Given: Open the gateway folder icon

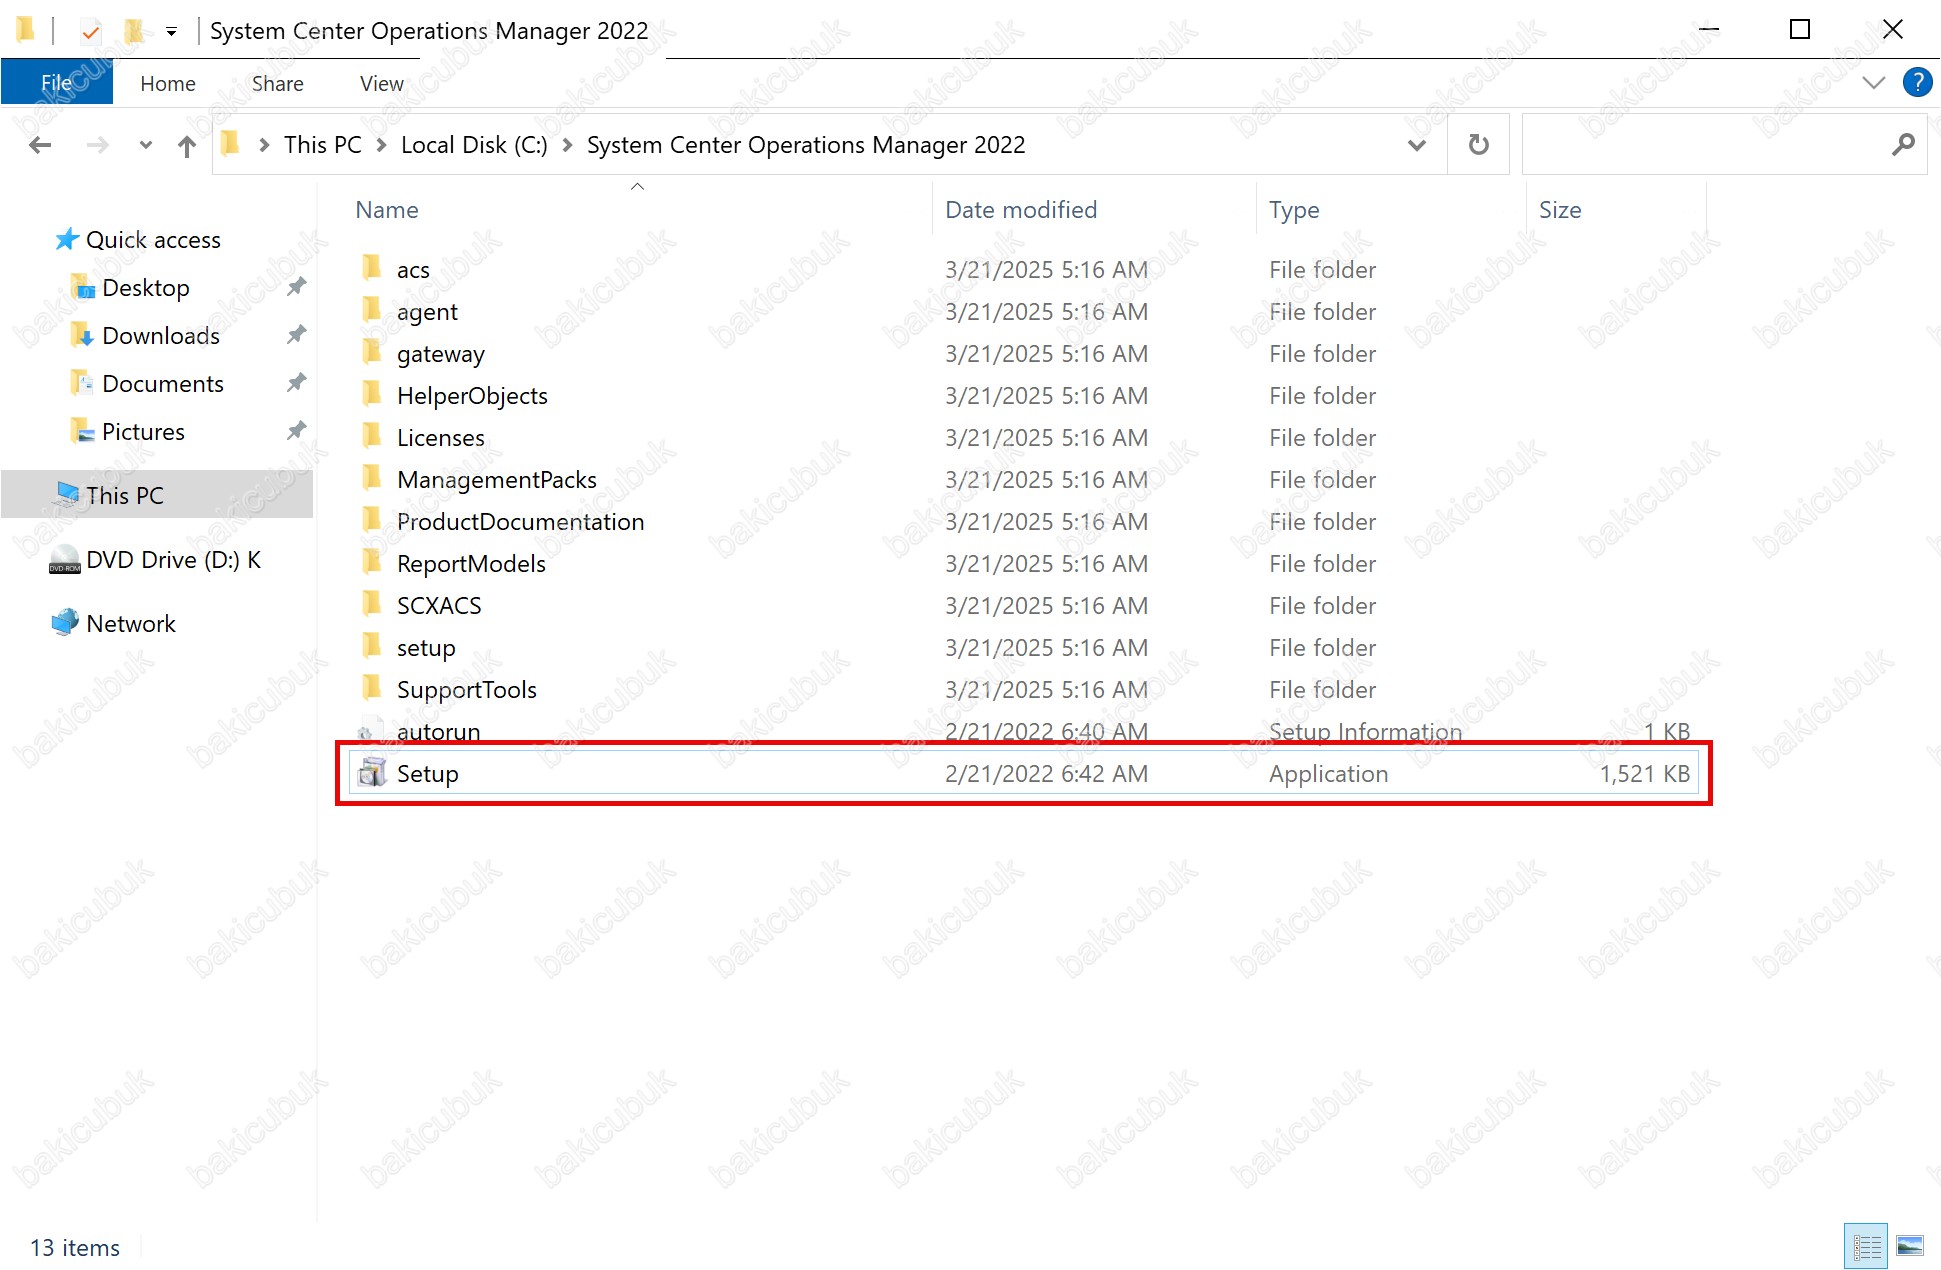Looking at the screenshot, I should coord(372,352).
